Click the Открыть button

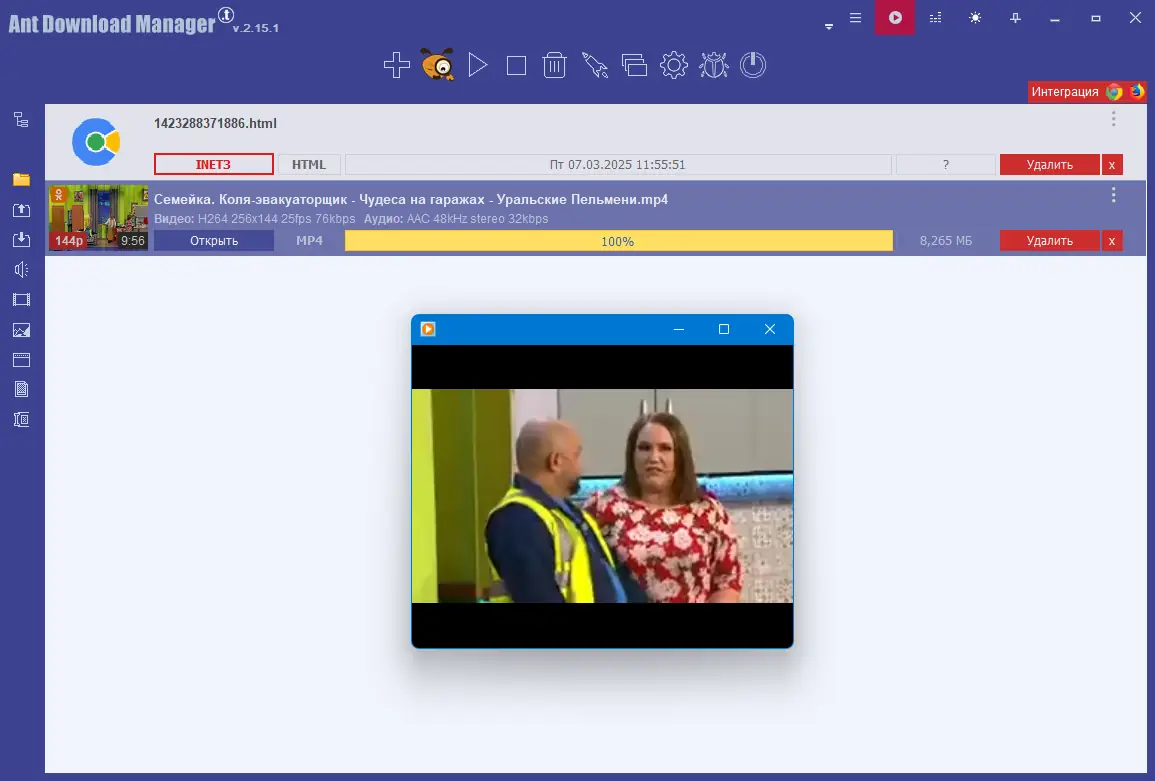click(214, 240)
